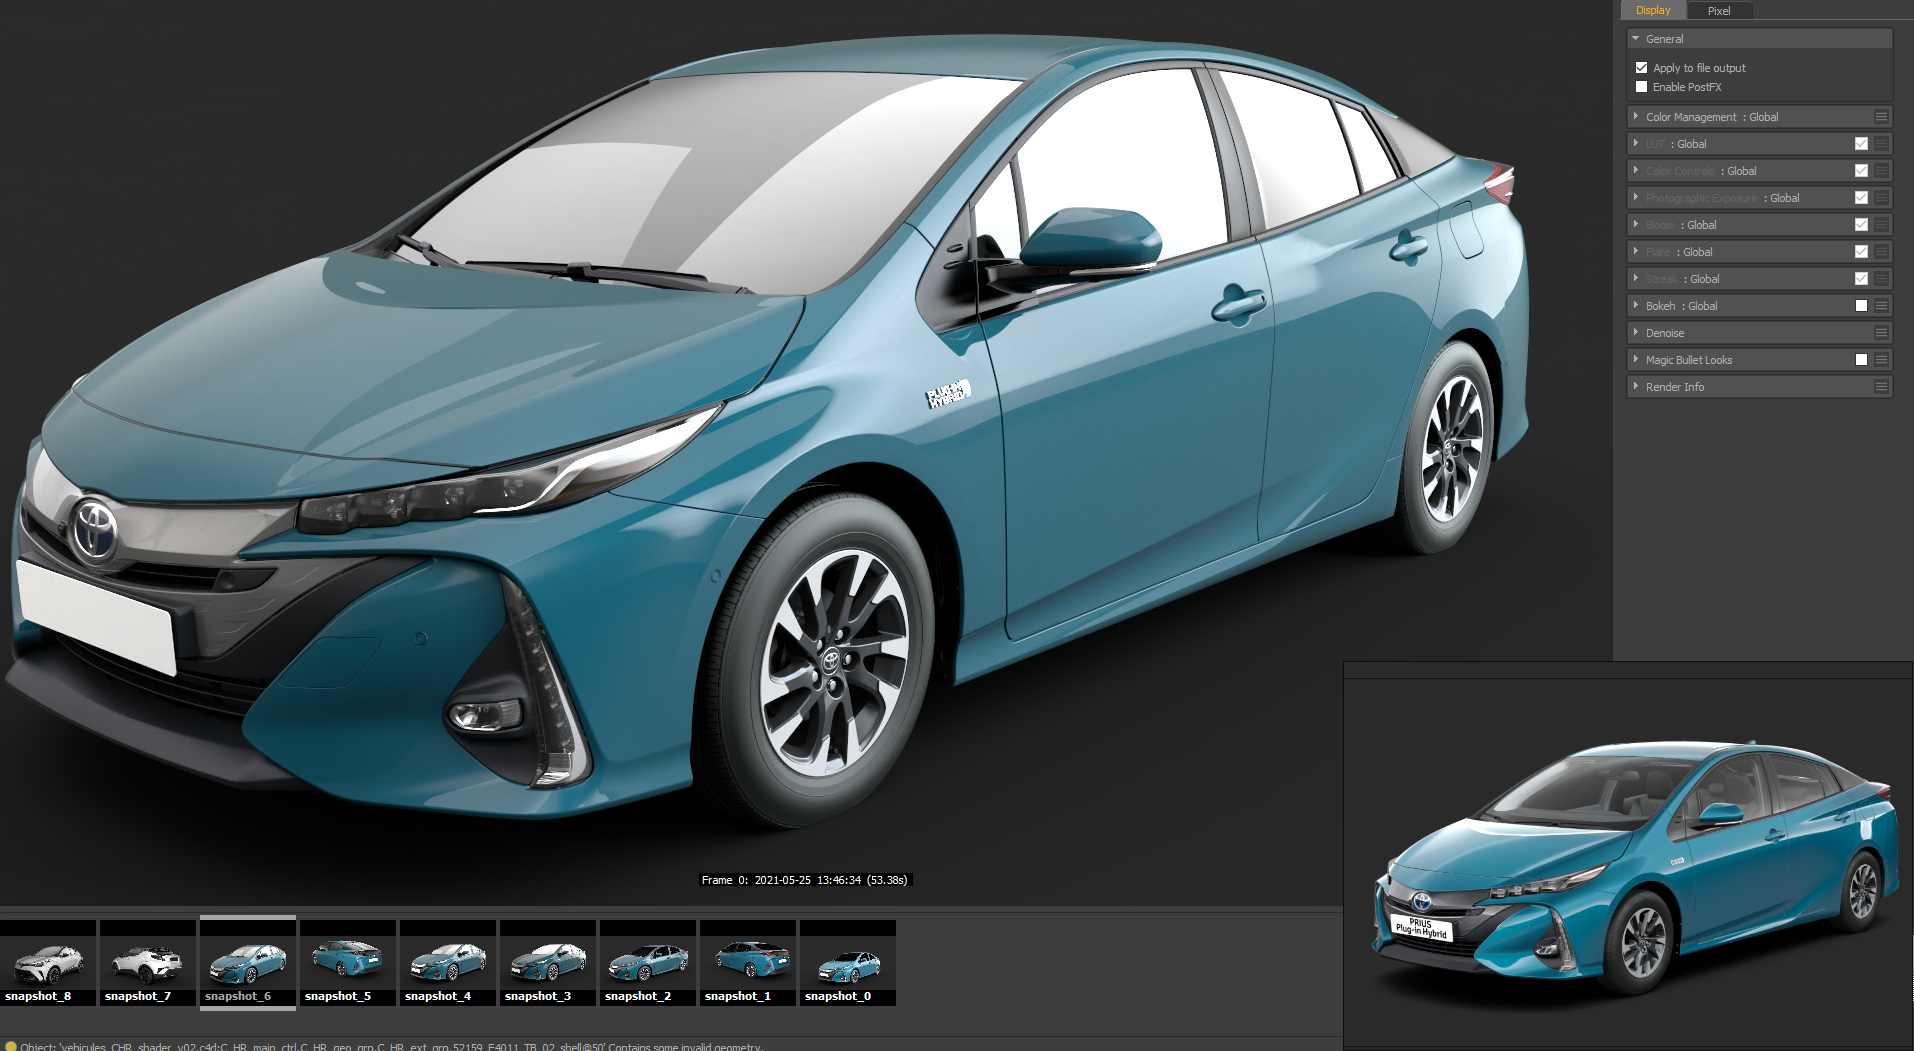Screen dimensions: 1914x1051
Task: Click the yellow warning icon in status bar
Action: point(11,1046)
